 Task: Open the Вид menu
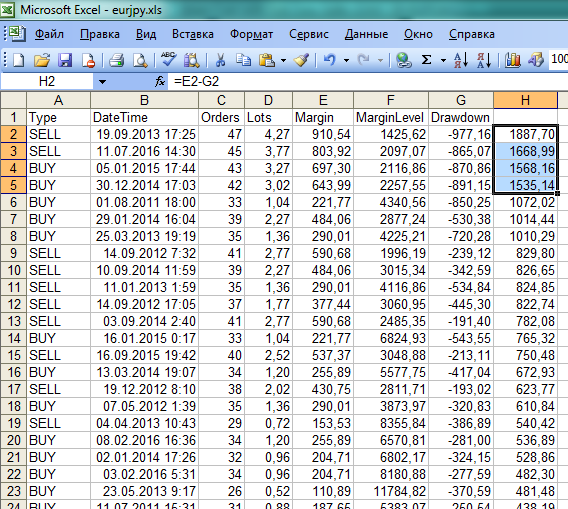coord(146,34)
